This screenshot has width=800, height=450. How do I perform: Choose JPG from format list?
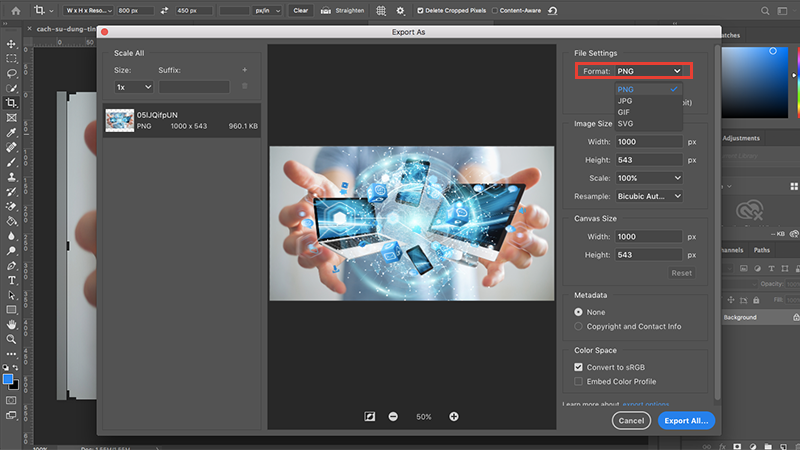click(648, 101)
